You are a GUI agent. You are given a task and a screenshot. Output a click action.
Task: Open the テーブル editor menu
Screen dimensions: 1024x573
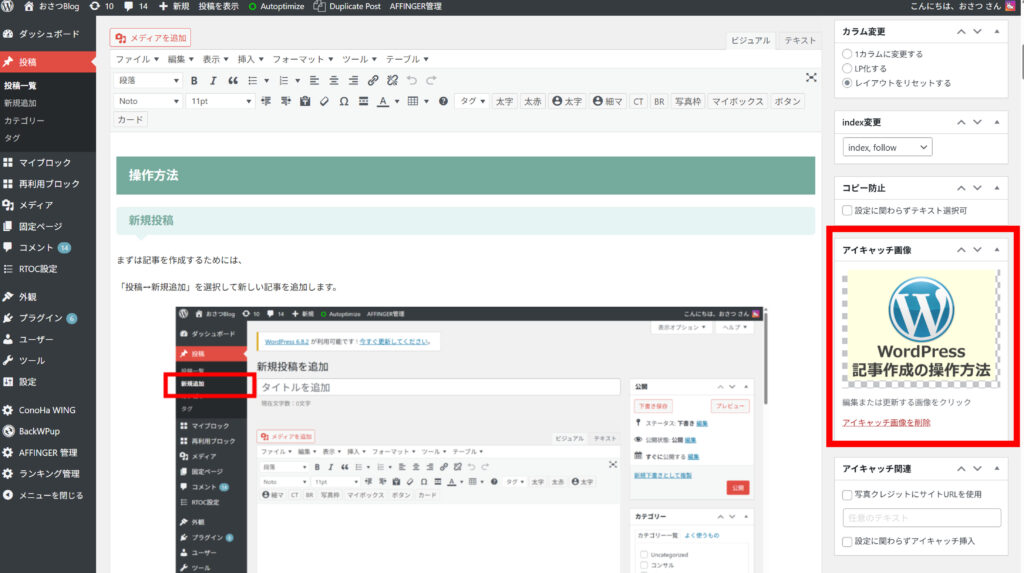407,59
